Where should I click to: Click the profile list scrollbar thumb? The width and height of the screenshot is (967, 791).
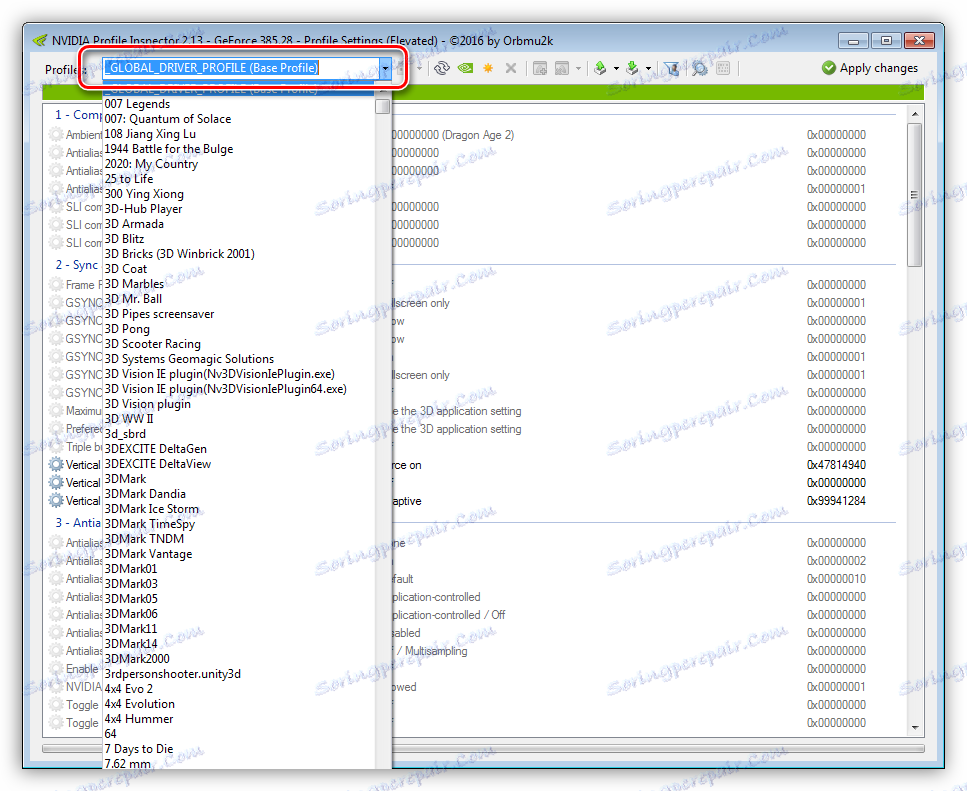(382, 106)
